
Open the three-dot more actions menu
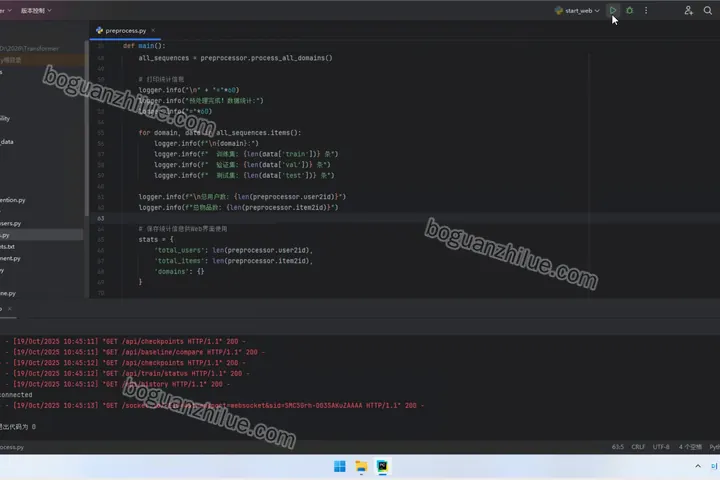pyautogui.click(x=646, y=10)
